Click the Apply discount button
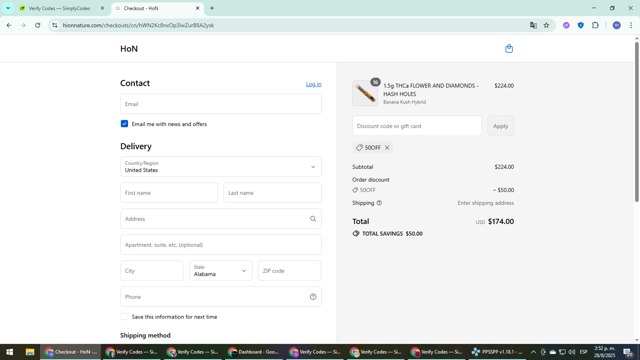 500,126
